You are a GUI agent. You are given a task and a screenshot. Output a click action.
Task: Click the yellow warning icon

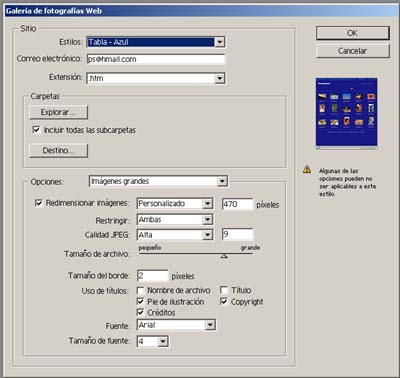(x=307, y=170)
